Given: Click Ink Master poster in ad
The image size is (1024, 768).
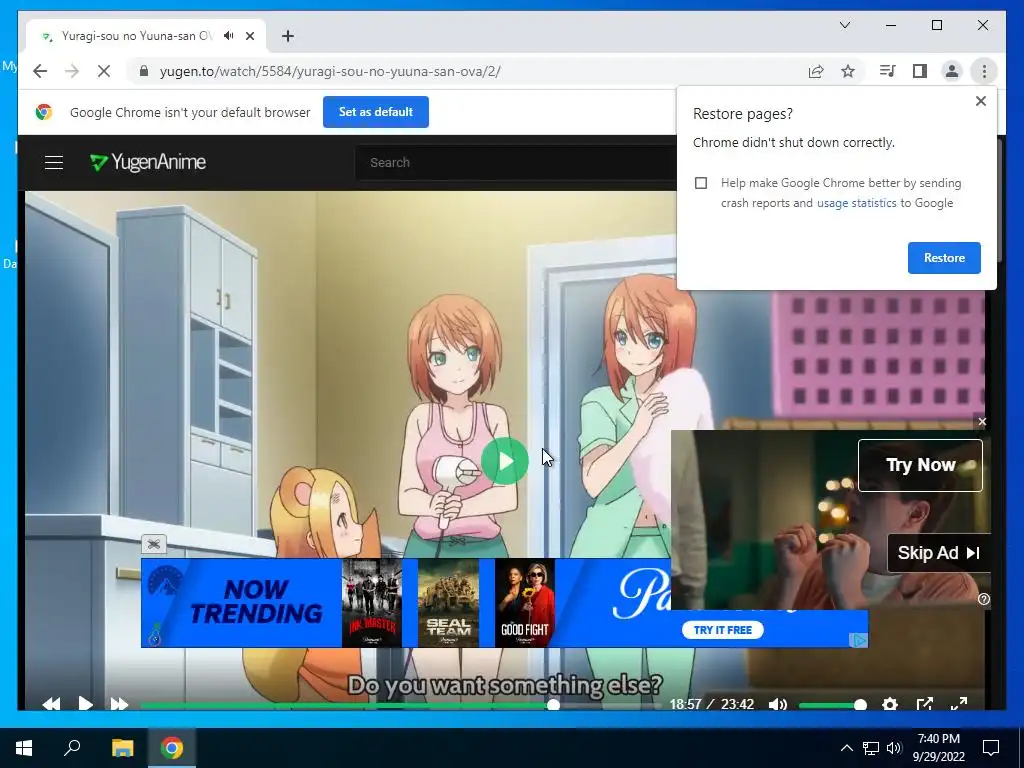Looking at the screenshot, I should (372, 603).
